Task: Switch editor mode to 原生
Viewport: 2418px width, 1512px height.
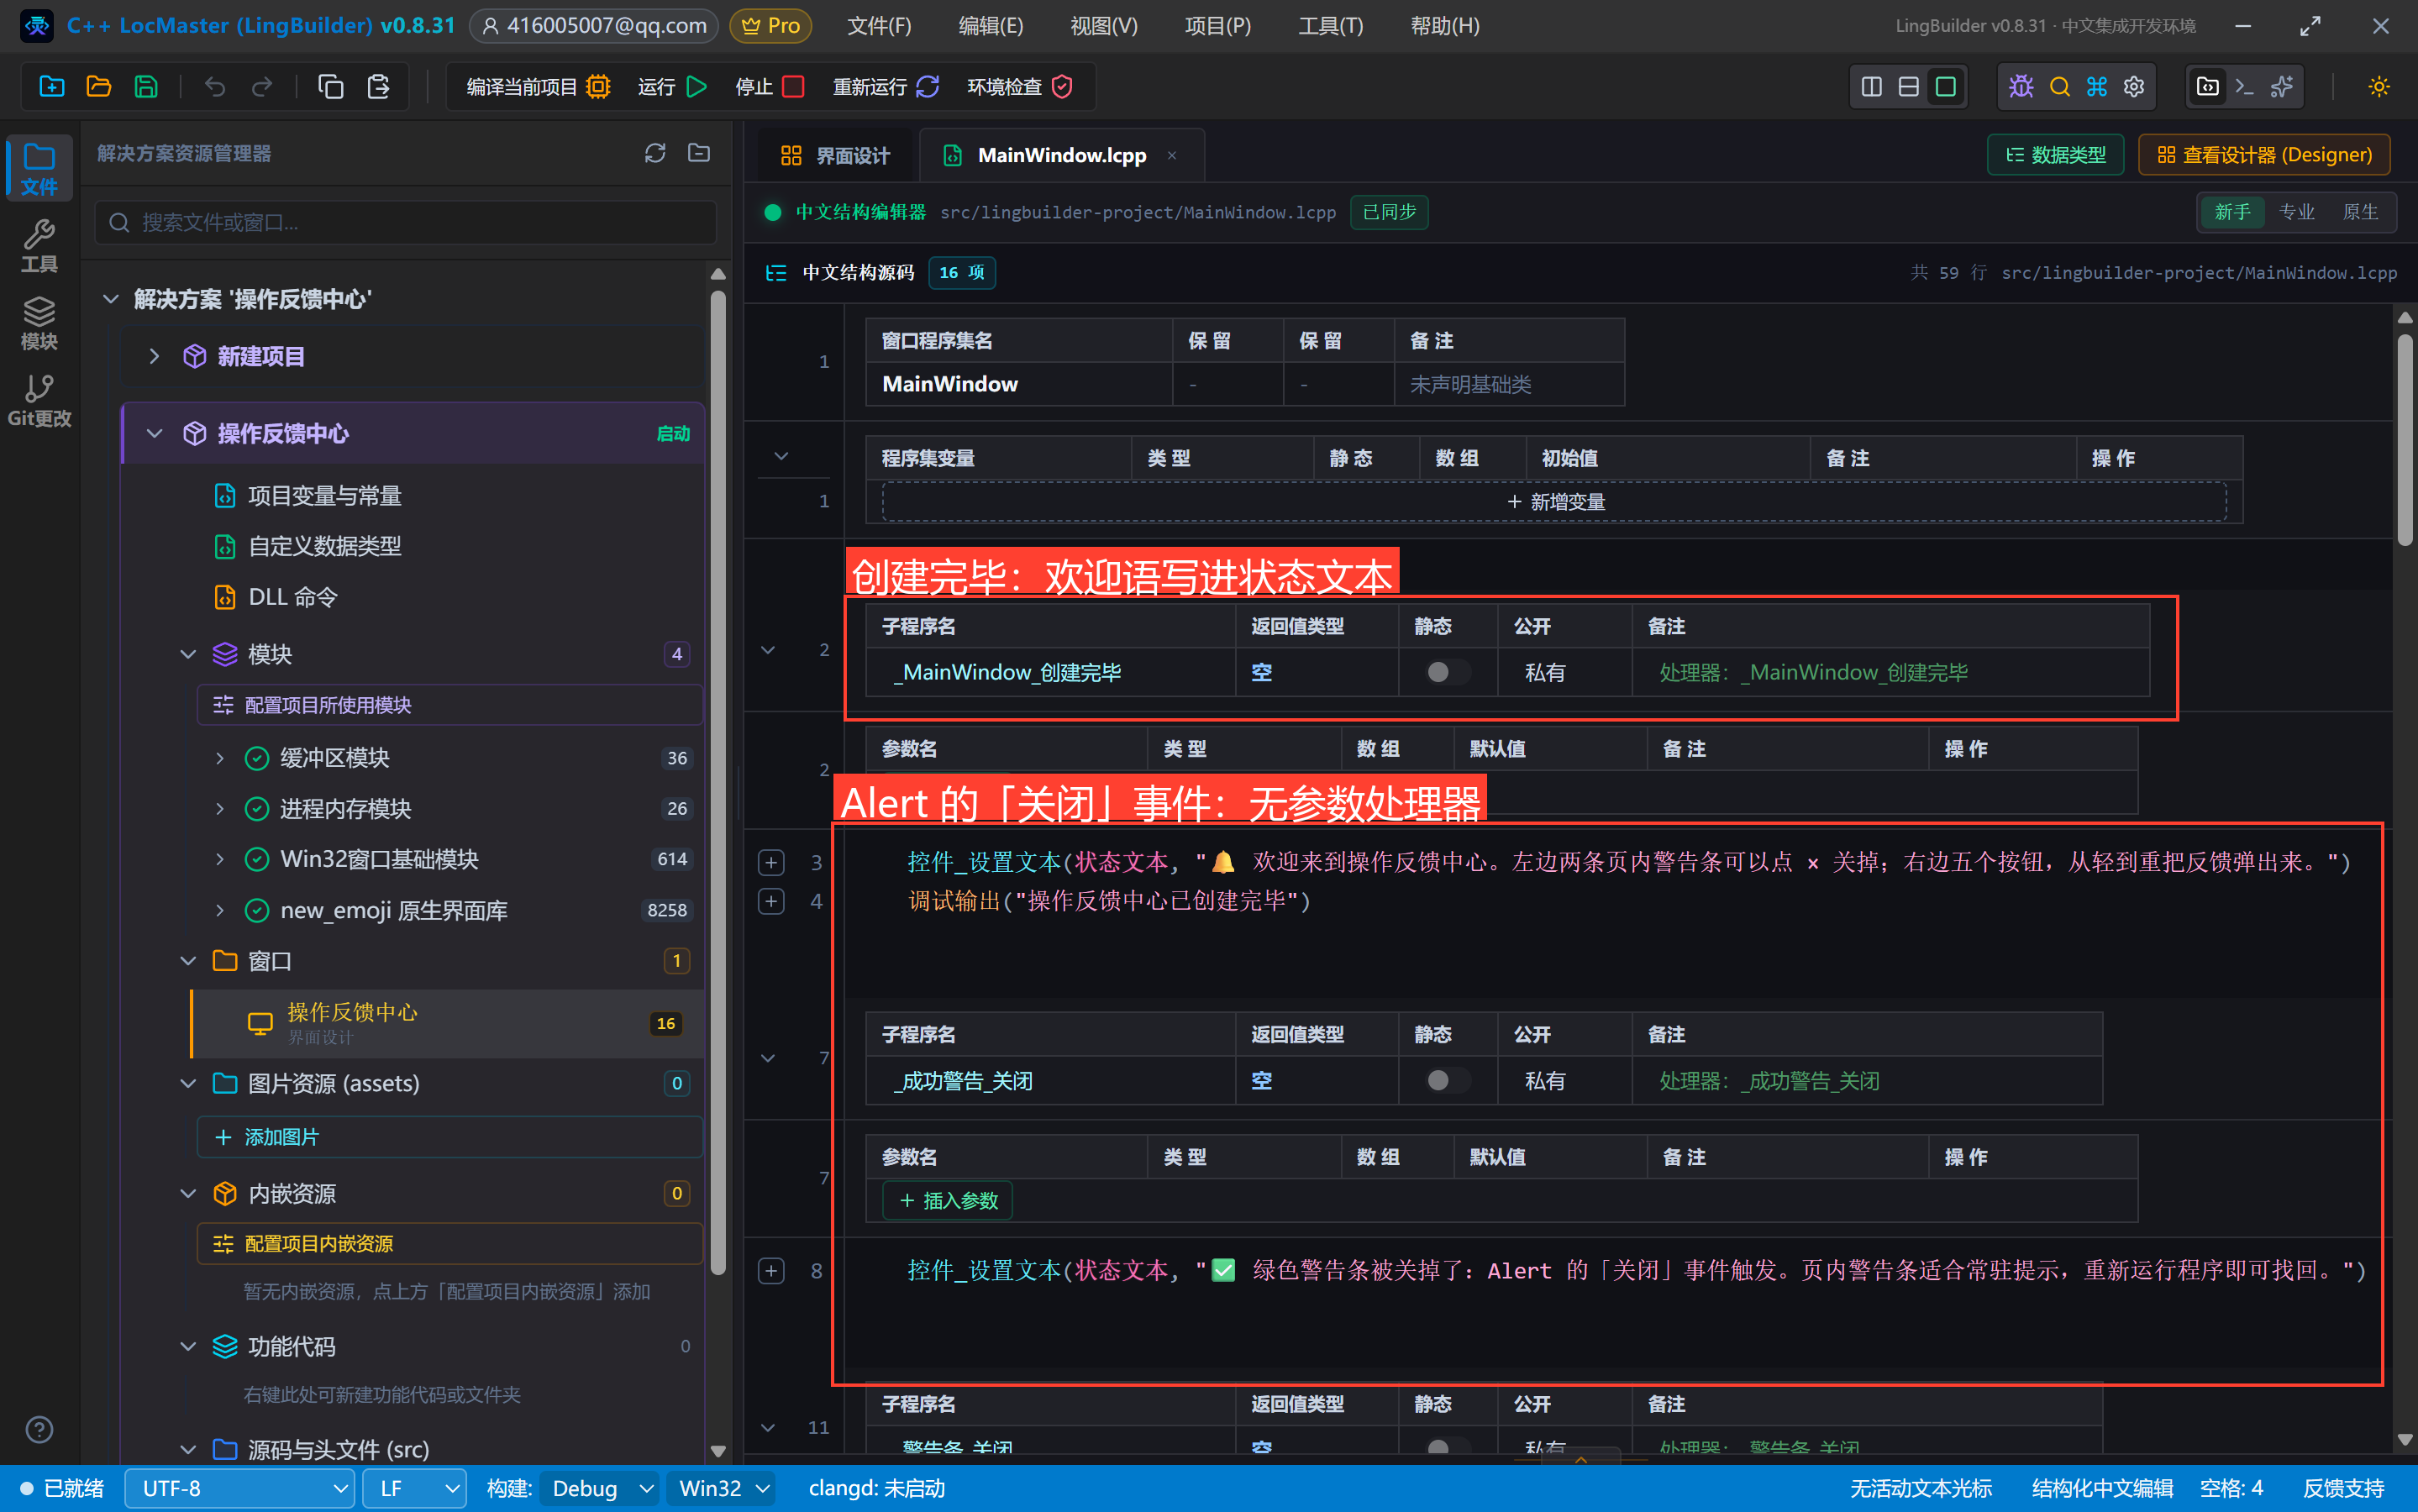Action: (2360, 212)
